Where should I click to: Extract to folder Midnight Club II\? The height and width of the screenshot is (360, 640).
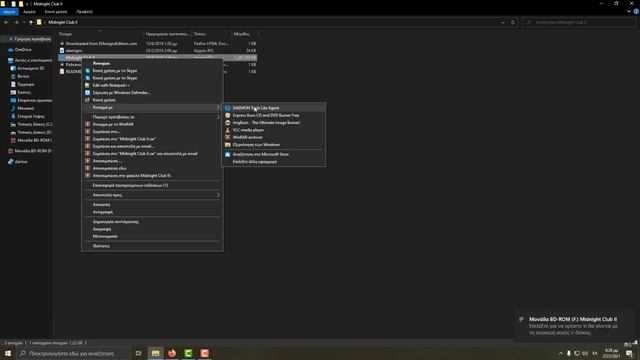(152, 176)
